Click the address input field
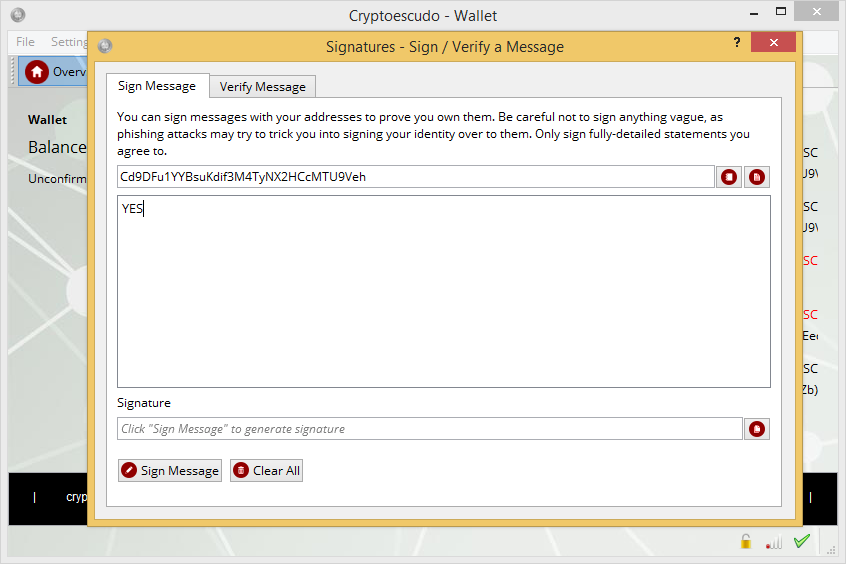Image resolution: width=846 pixels, height=564 pixels. [416, 177]
